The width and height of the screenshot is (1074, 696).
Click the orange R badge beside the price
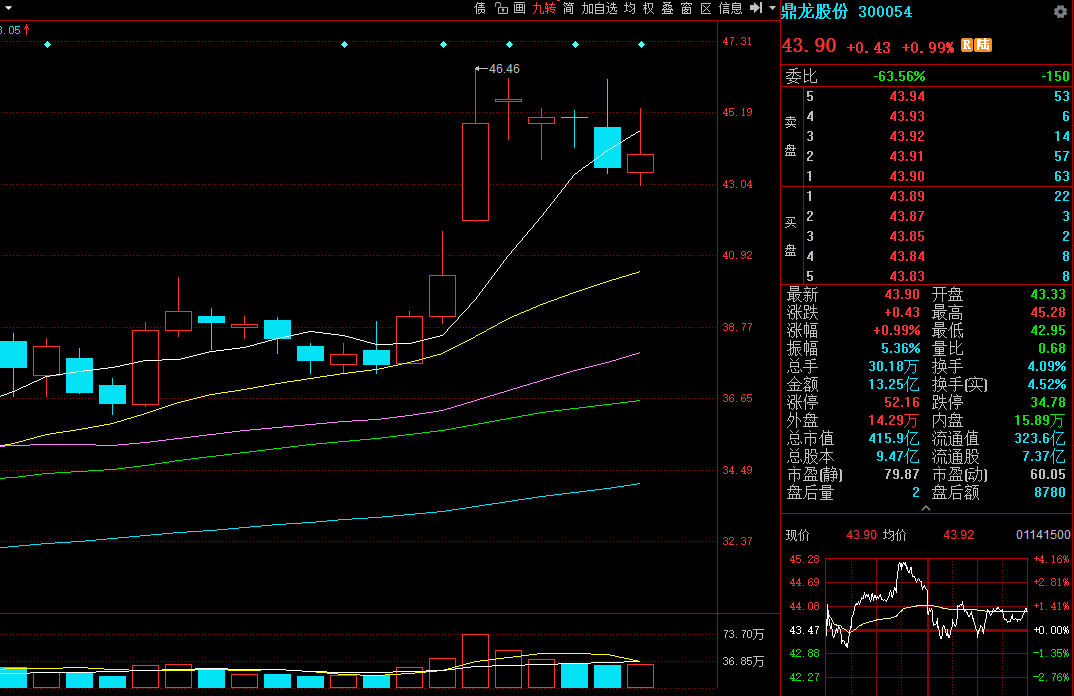[968, 45]
